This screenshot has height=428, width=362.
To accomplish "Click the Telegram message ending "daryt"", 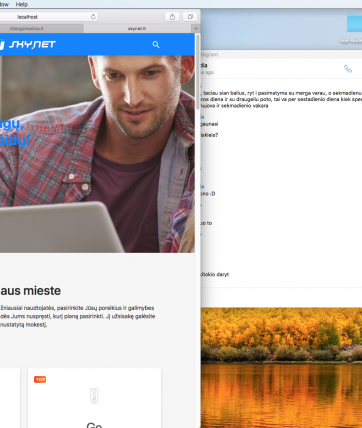I will (215, 274).
